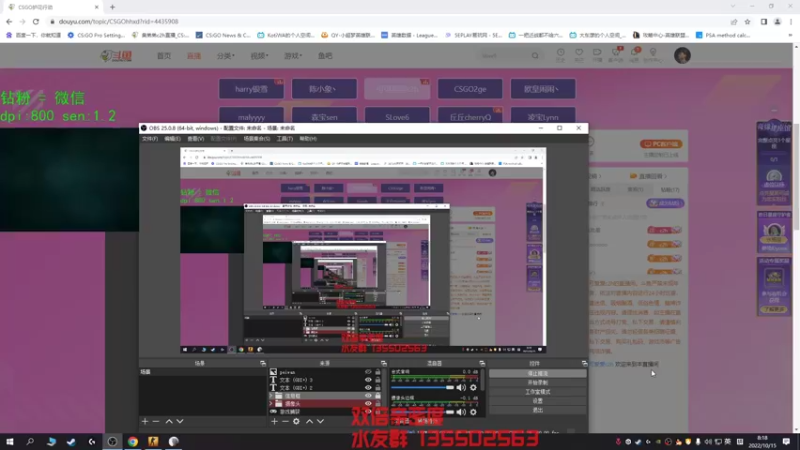Open OBS 帮助(H) menu
The image size is (800, 450).
308,139
